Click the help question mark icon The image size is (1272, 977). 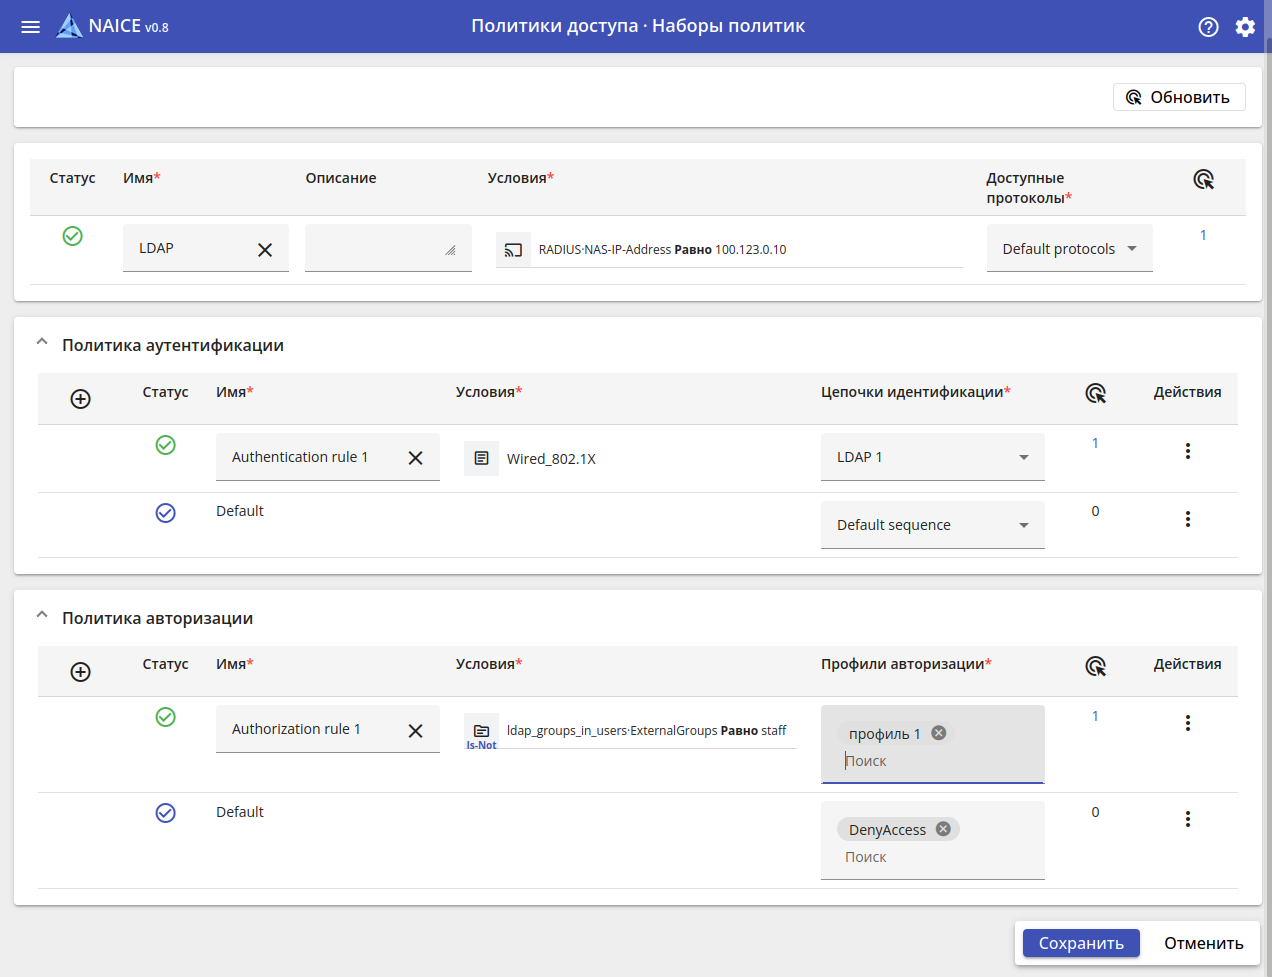(1208, 27)
